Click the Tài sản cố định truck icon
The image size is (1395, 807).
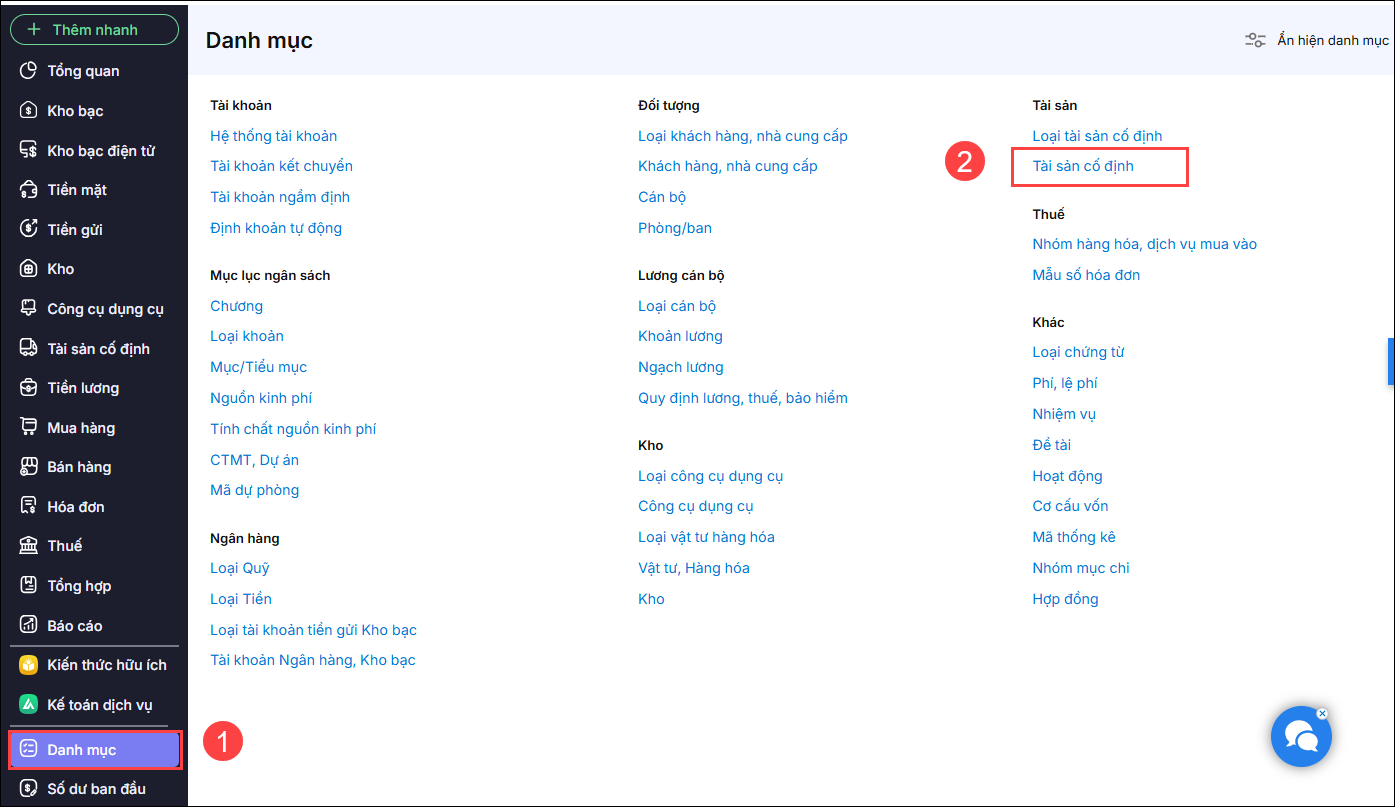tap(28, 348)
